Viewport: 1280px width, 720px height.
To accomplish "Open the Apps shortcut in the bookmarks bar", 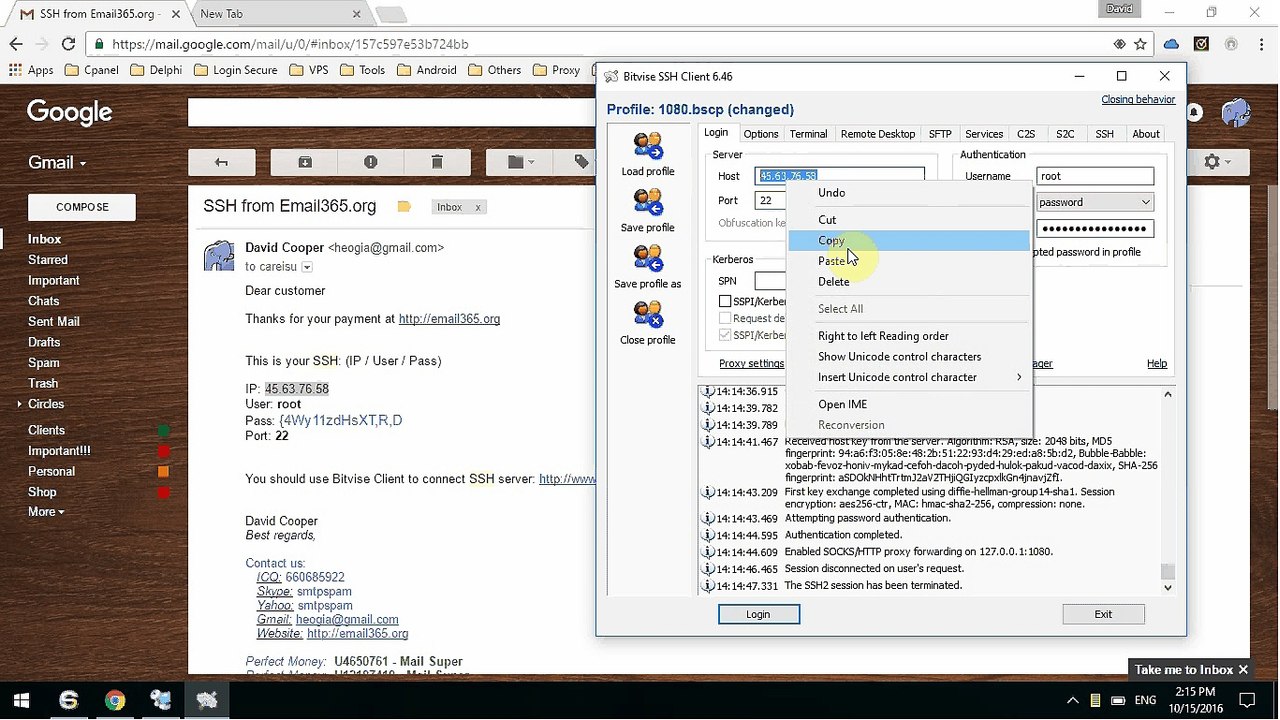I will point(31,70).
